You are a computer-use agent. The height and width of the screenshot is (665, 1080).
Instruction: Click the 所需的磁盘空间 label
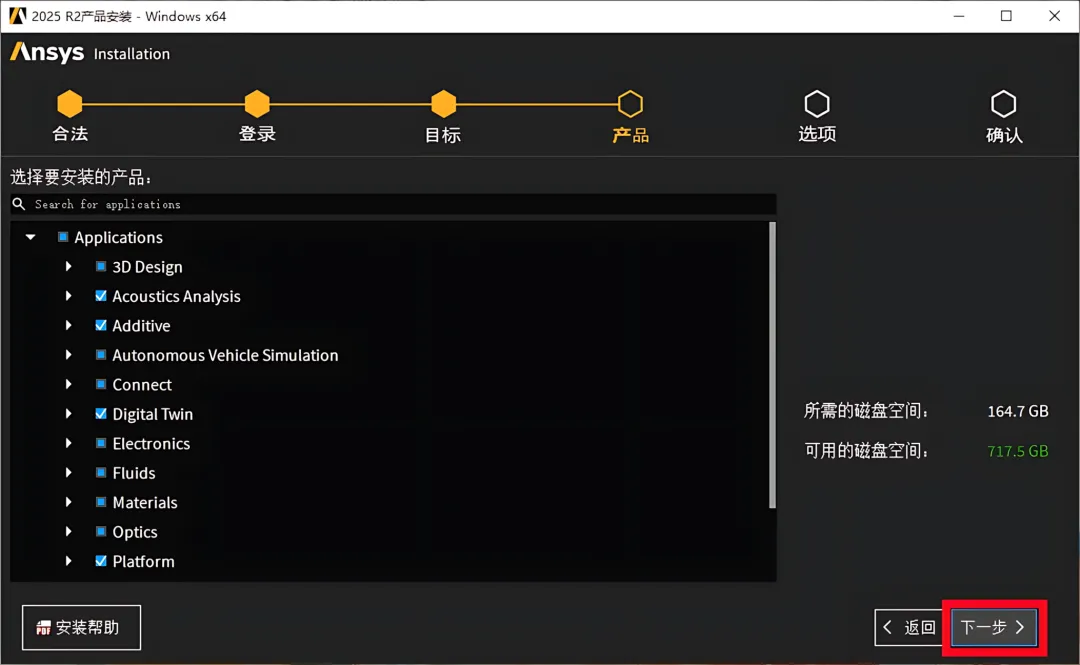click(866, 411)
